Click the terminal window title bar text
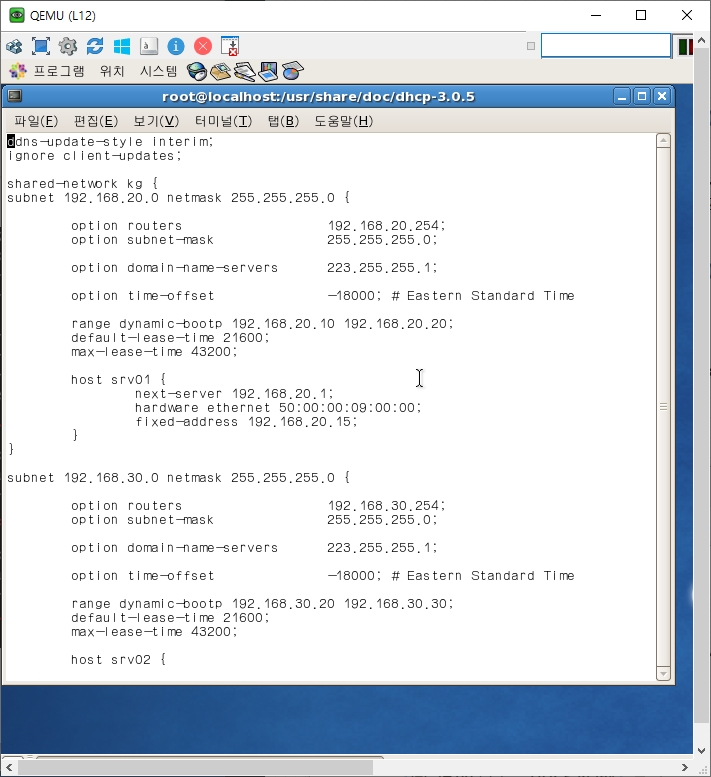The image size is (711, 777). coord(318,96)
